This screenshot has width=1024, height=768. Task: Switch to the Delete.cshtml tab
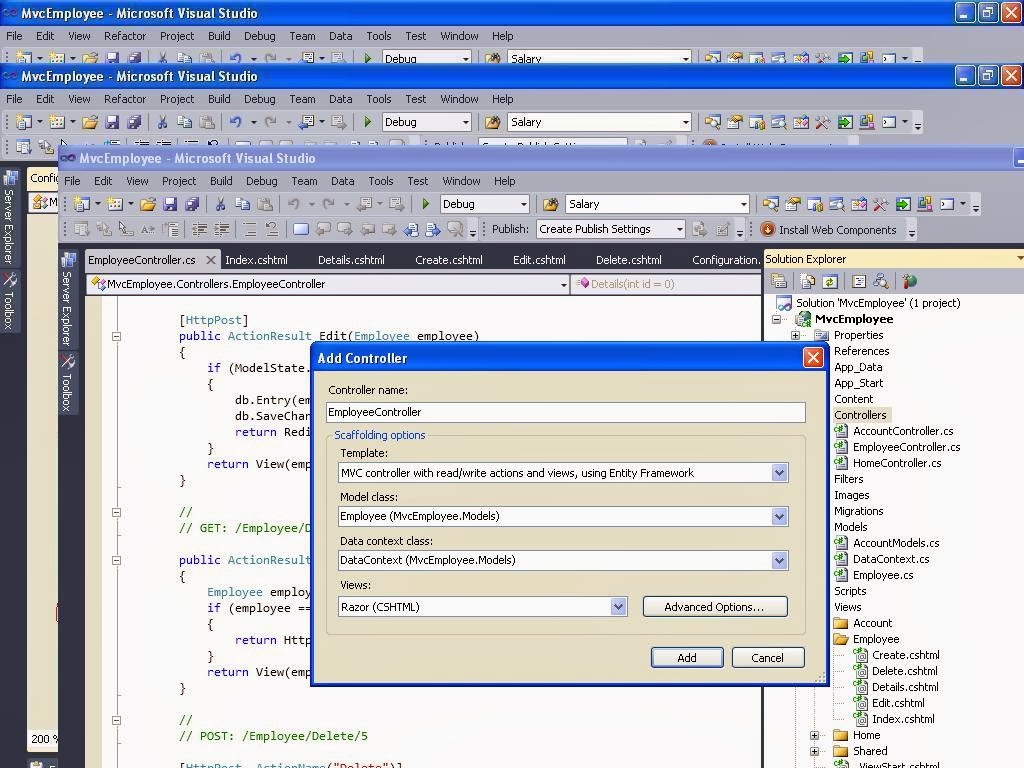click(x=628, y=260)
